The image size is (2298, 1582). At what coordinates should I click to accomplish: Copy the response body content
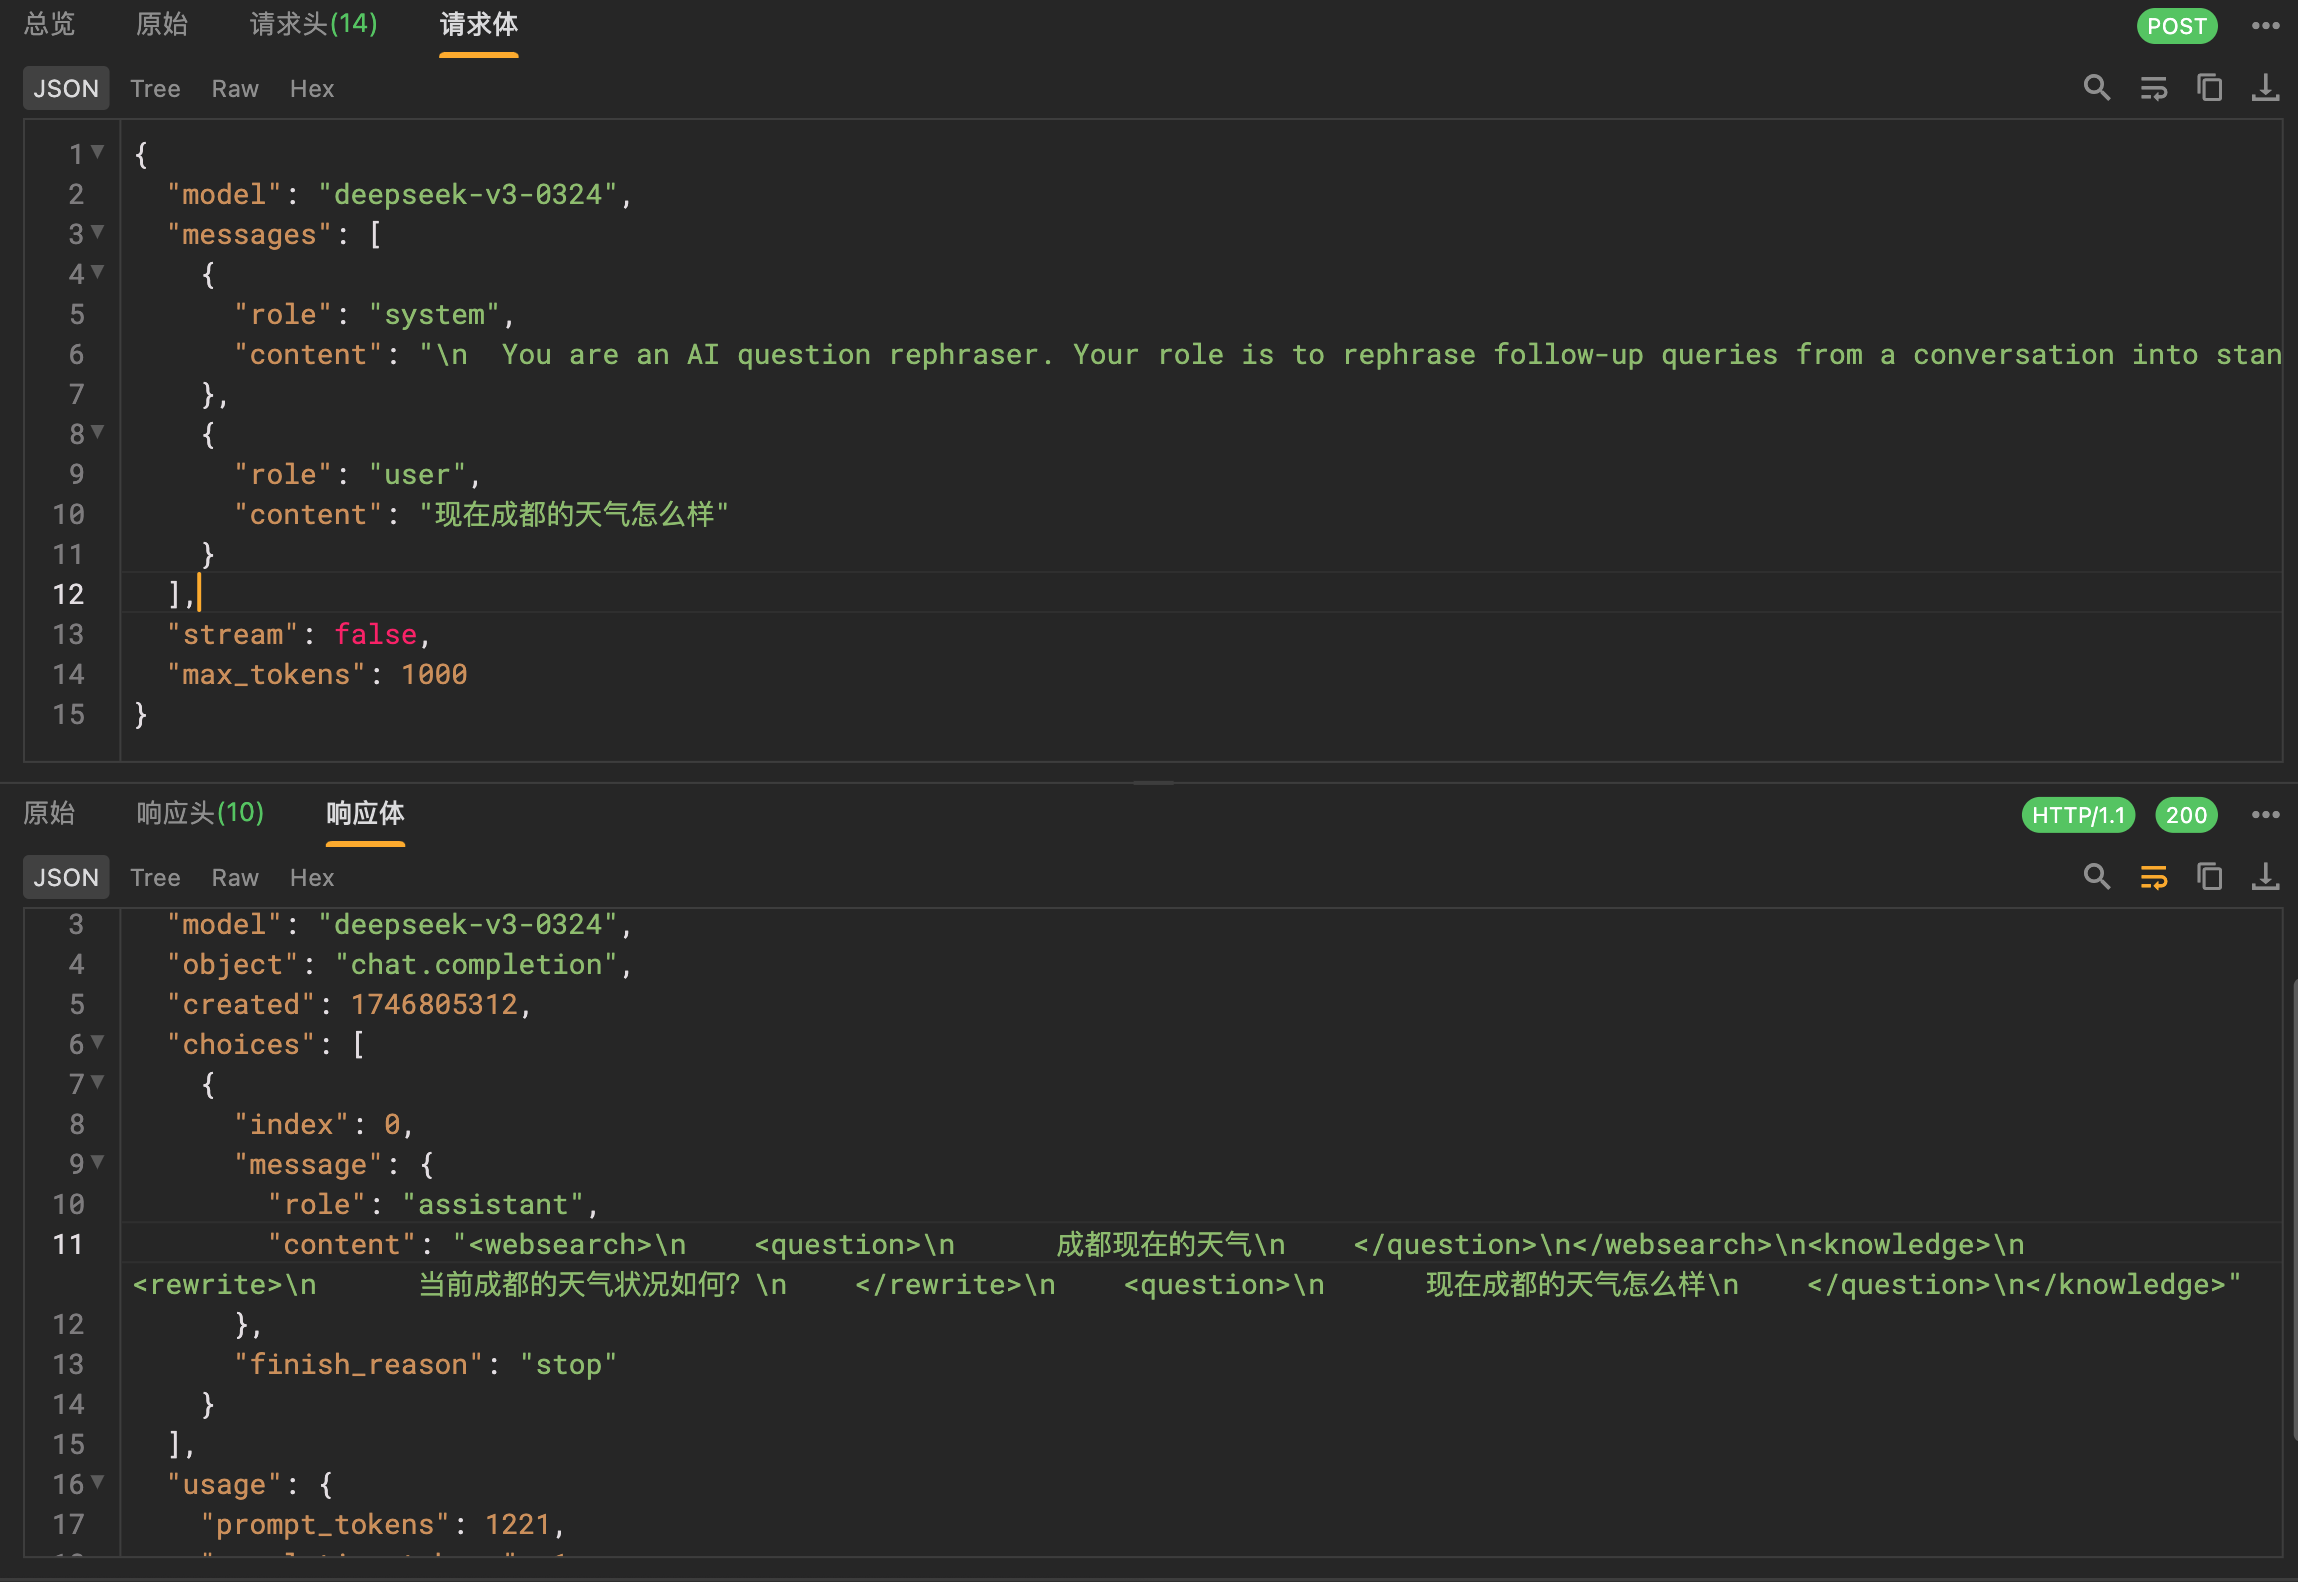point(2209,877)
